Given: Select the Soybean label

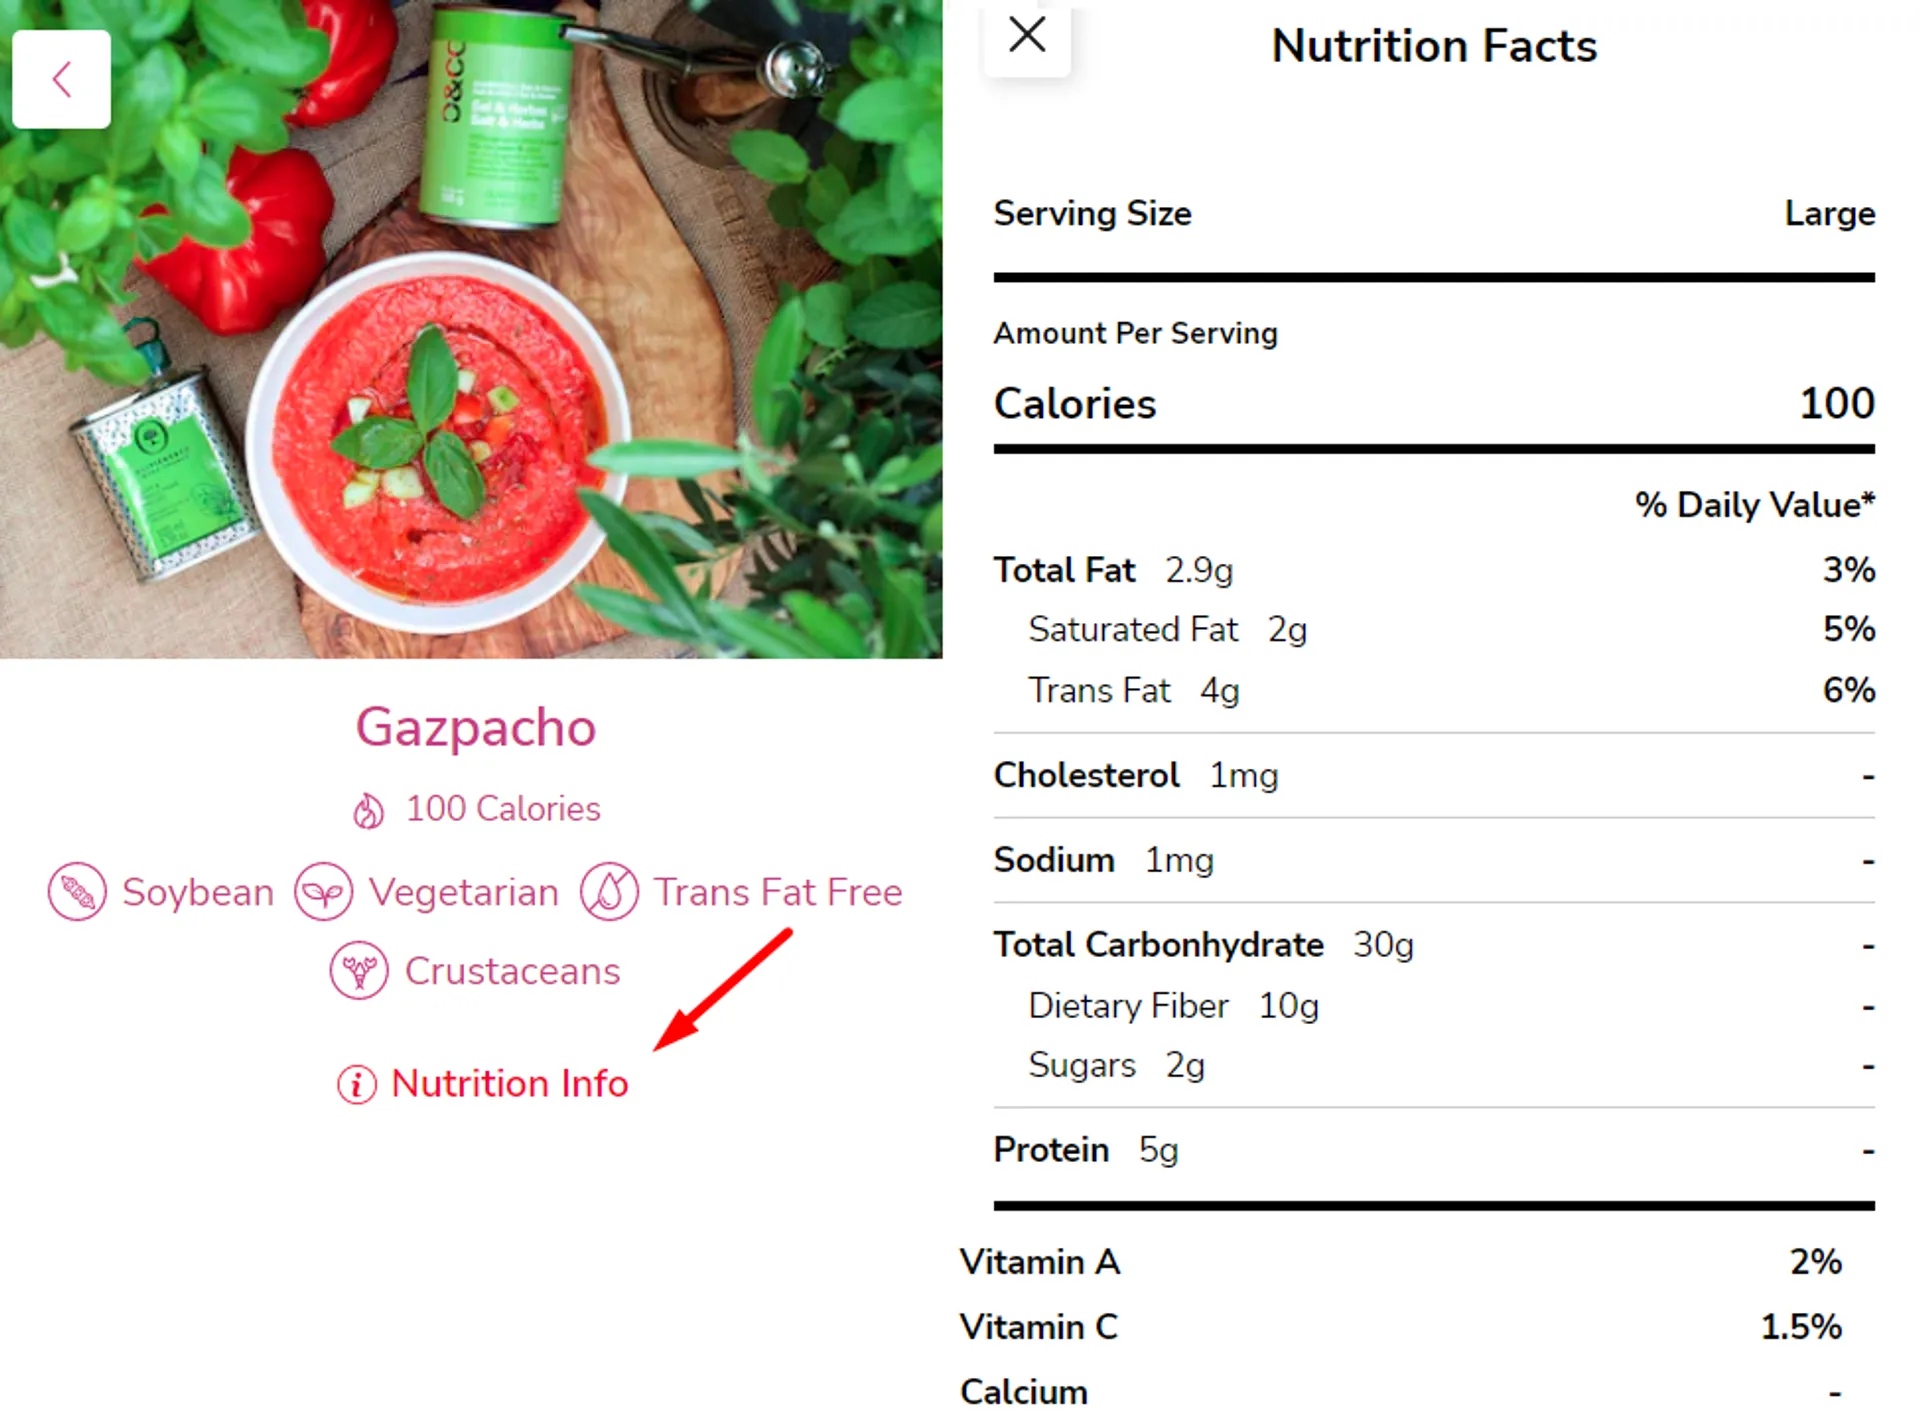Looking at the screenshot, I should point(198,892).
